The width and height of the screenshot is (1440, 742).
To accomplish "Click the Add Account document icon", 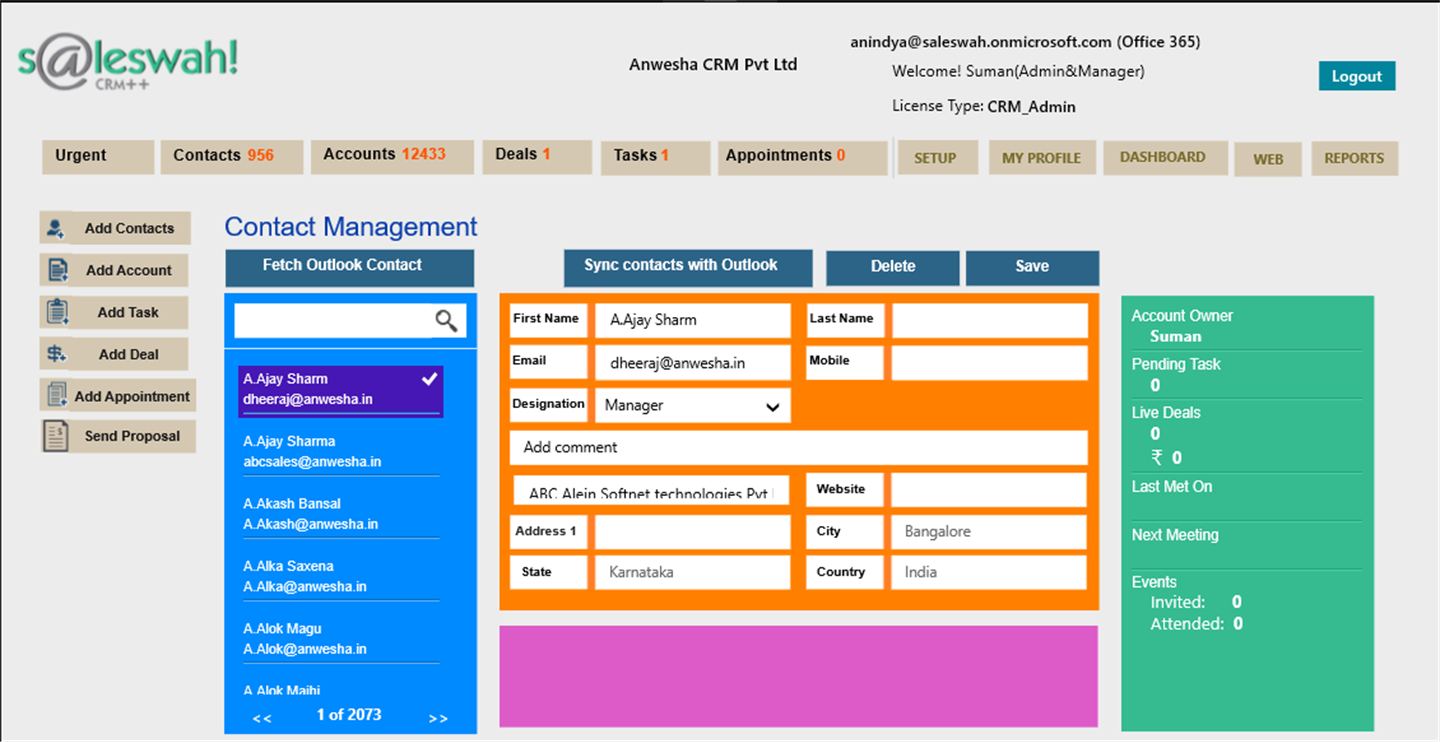I will [x=58, y=270].
